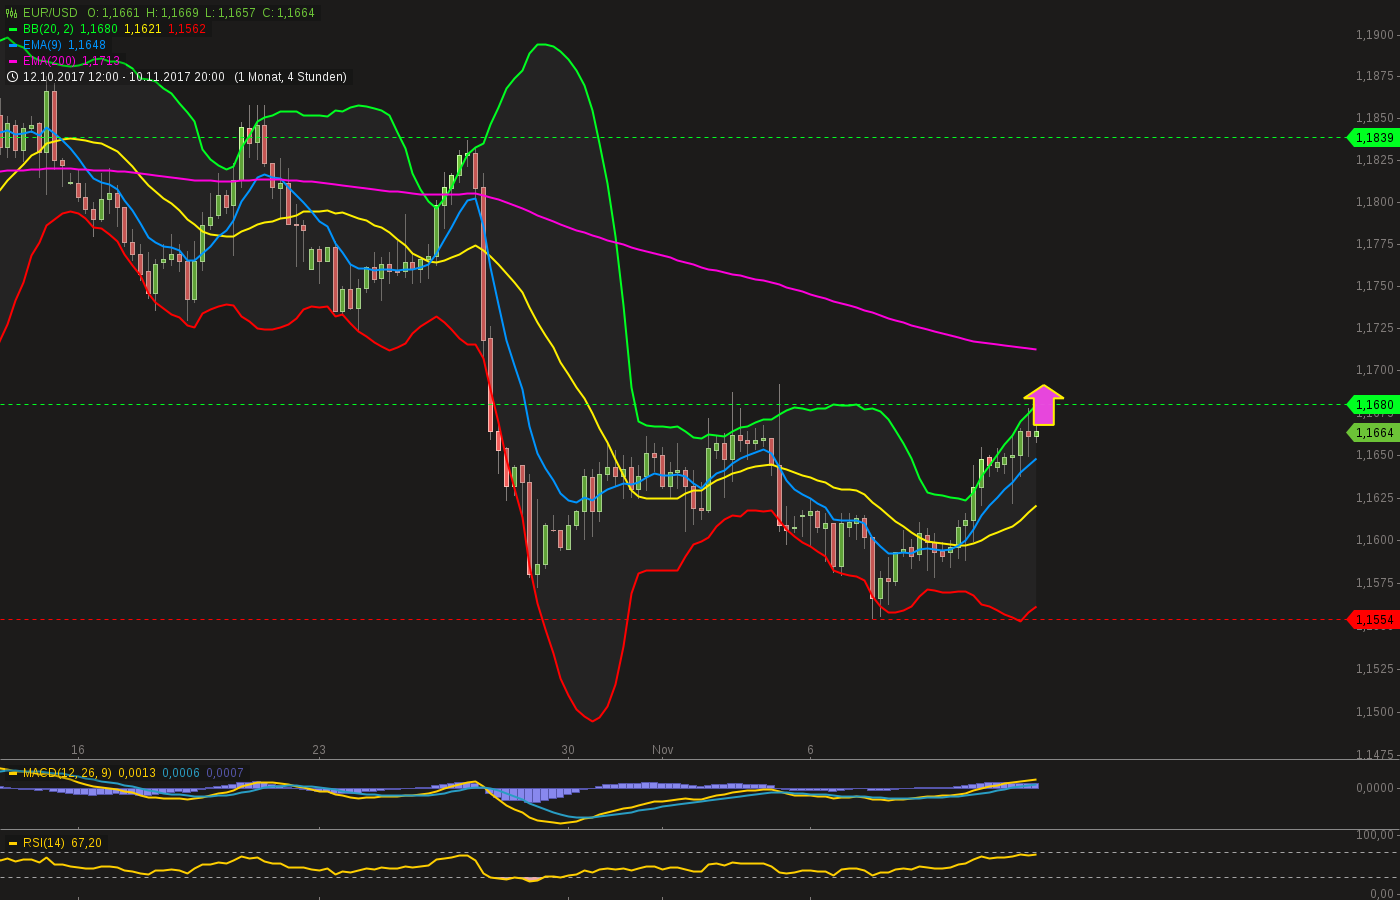Click the MACD signal value 0,0006
Screen dimensions: 1400x900
(x=181, y=773)
